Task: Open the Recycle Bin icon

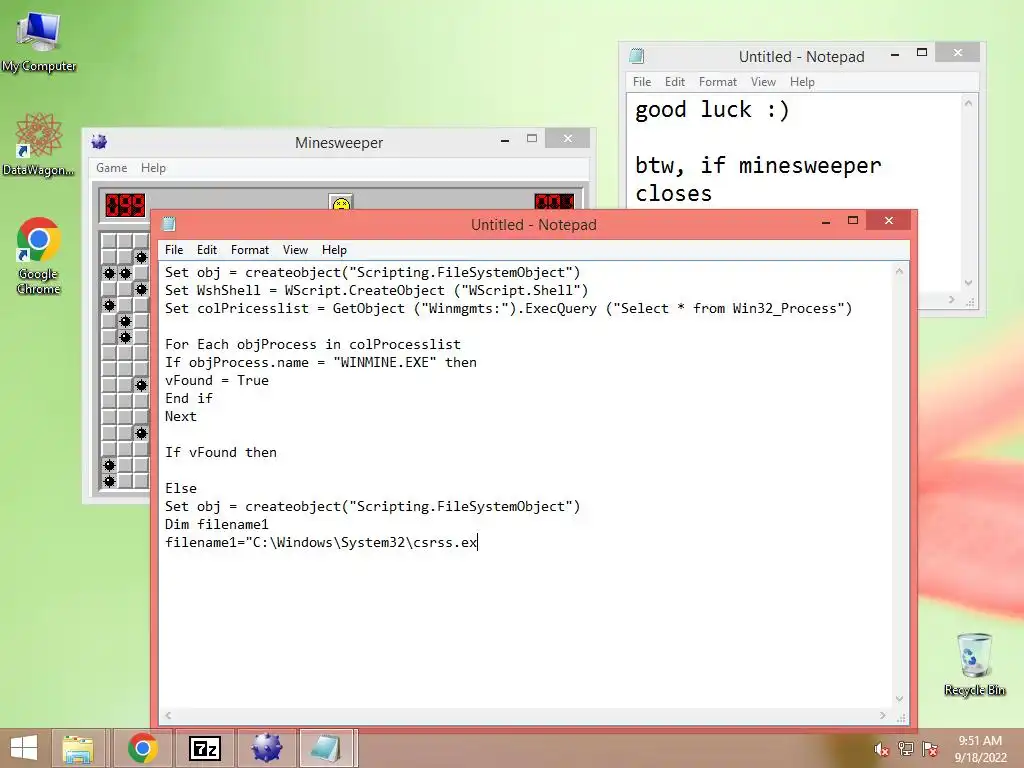Action: [x=974, y=664]
